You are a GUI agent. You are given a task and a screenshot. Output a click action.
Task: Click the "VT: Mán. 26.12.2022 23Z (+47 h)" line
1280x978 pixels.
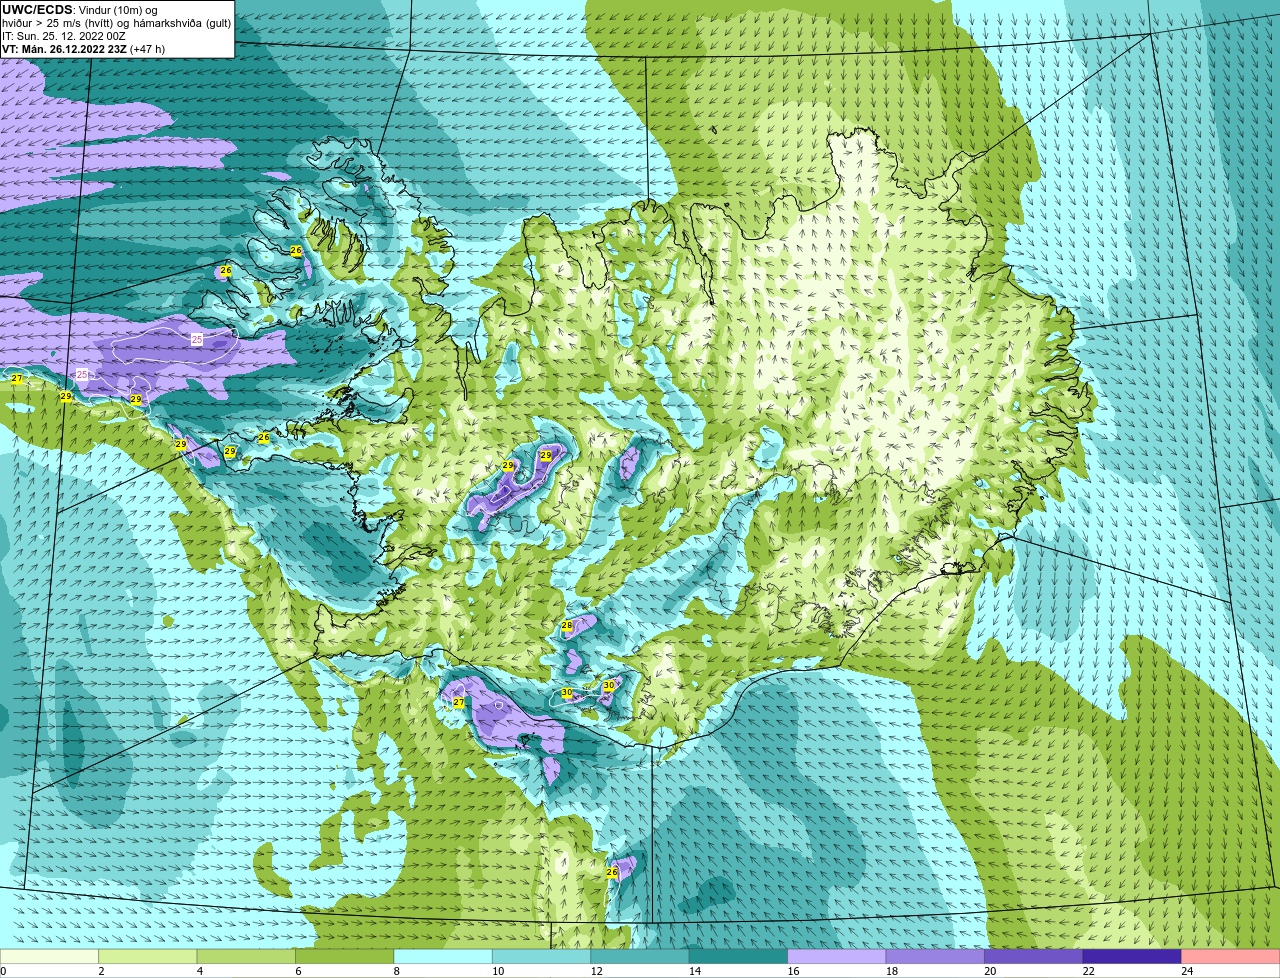(x=84, y=49)
